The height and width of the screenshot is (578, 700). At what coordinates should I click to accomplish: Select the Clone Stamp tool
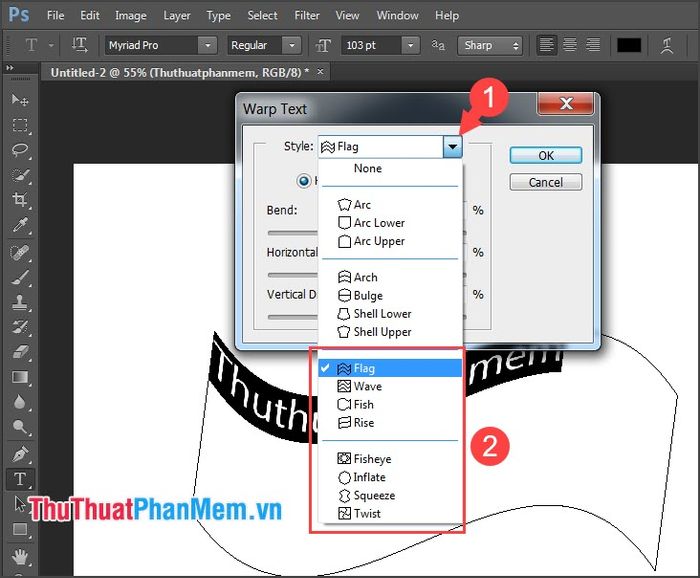tap(20, 302)
